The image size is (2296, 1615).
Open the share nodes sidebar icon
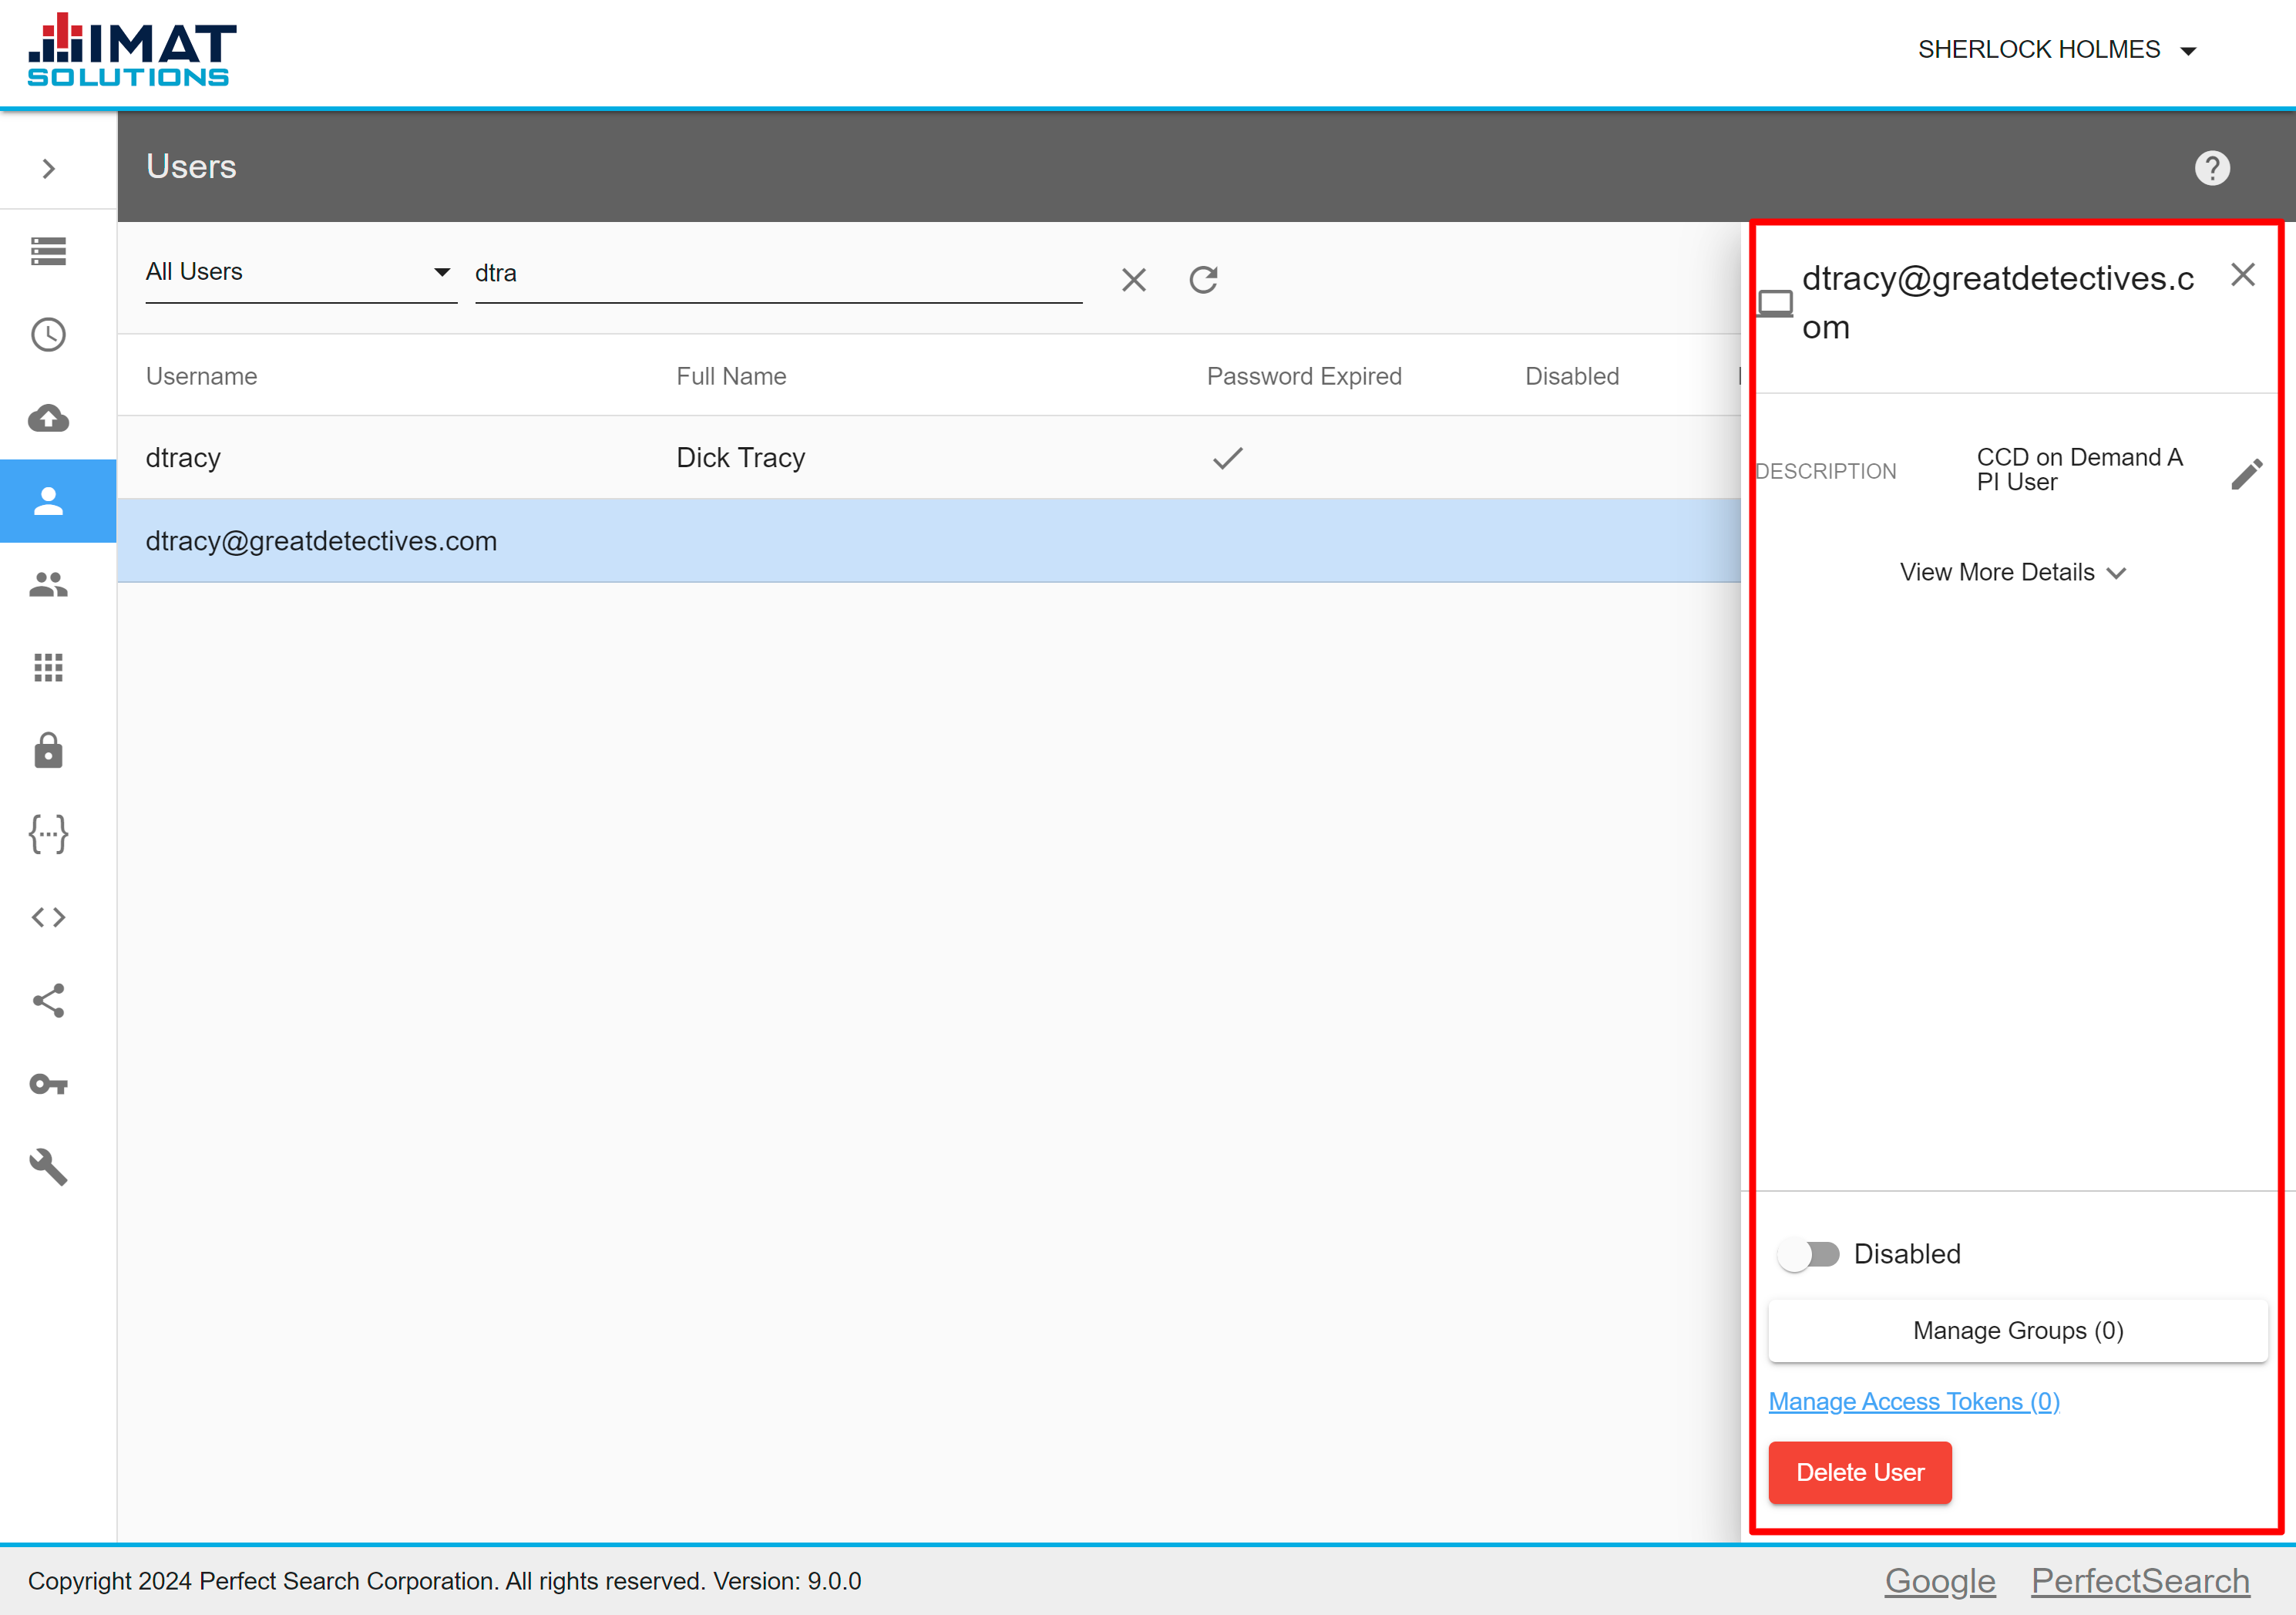(48, 1000)
